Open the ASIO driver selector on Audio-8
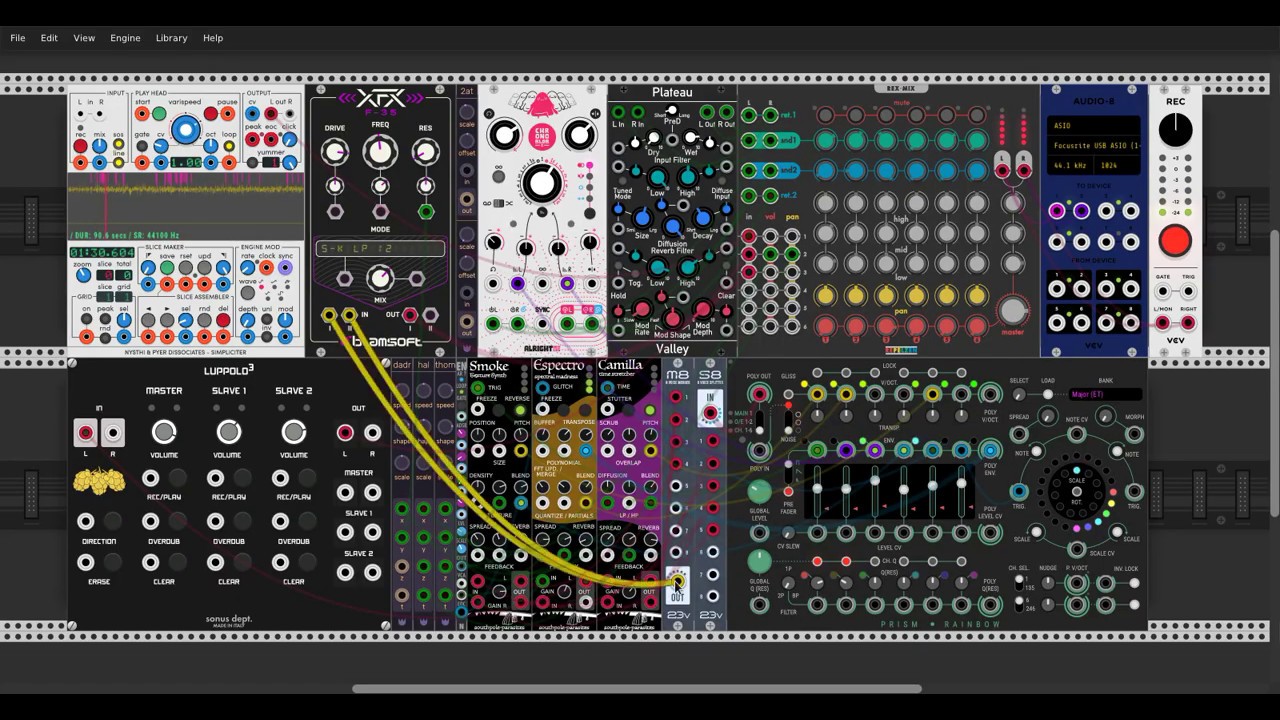The height and width of the screenshot is (720, 1280). 1094,127
